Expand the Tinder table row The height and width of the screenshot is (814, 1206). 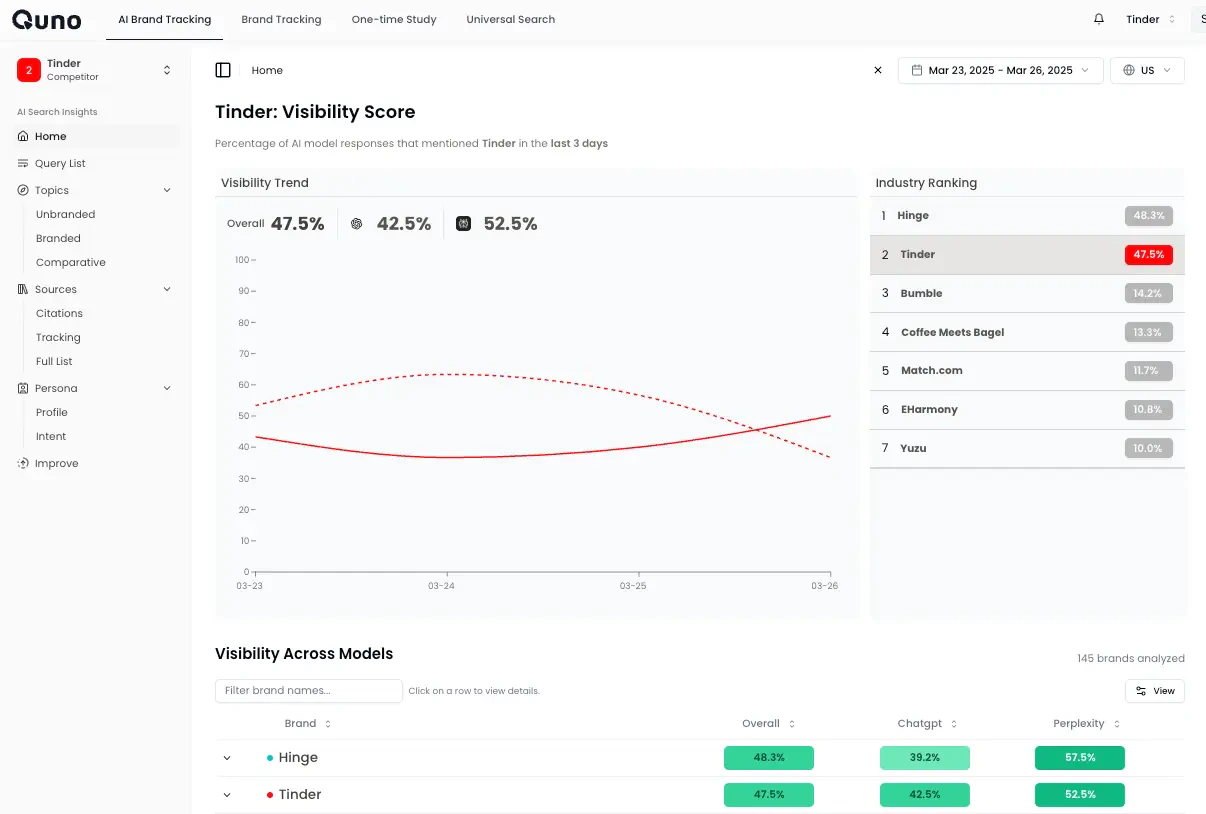[x=227, y=795]
